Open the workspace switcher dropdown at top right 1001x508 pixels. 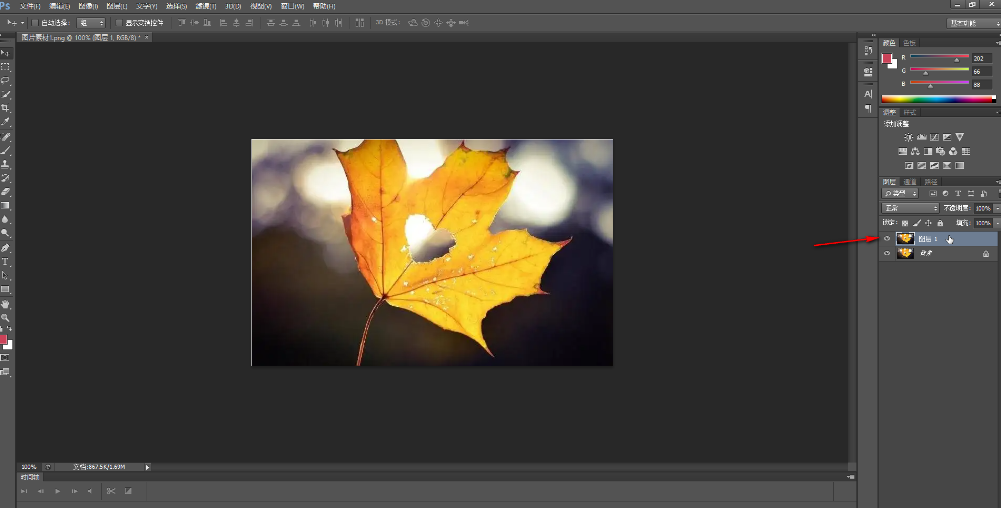click(970, 22)
